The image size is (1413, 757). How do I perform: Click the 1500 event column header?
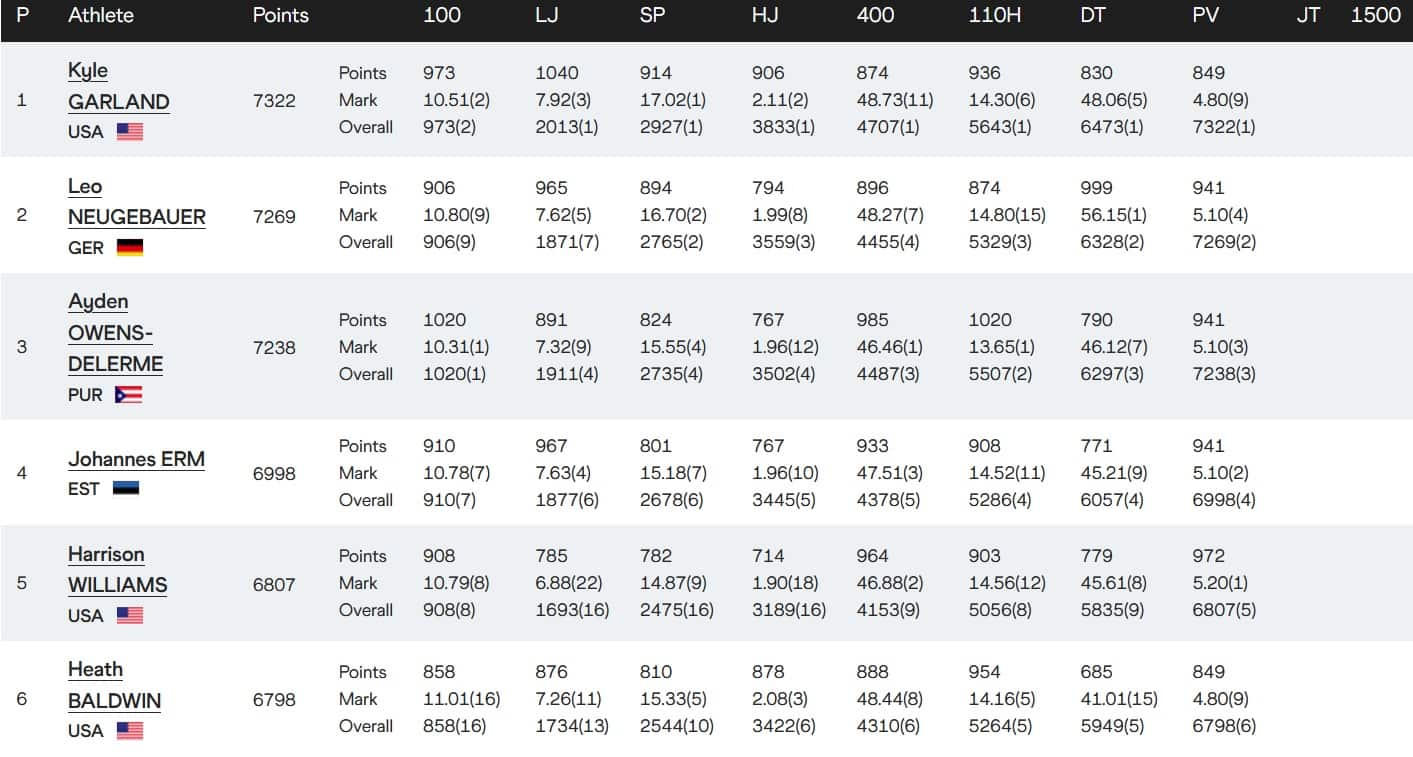click(x=1375, y=16)
